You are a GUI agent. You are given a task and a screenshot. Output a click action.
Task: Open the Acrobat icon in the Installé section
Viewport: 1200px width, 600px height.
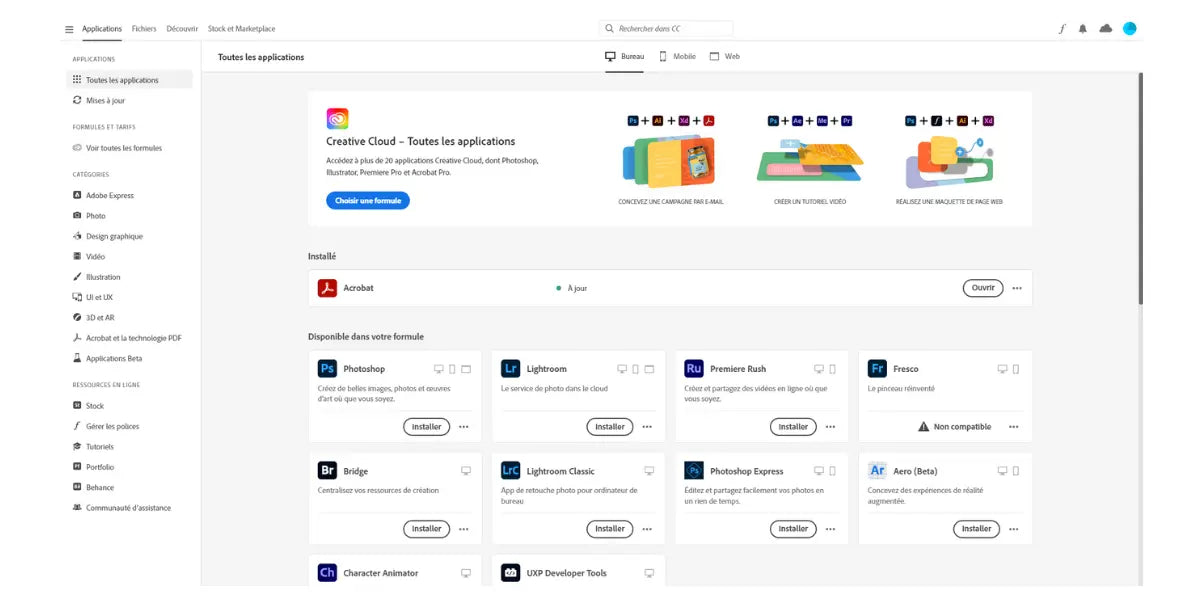327,288
